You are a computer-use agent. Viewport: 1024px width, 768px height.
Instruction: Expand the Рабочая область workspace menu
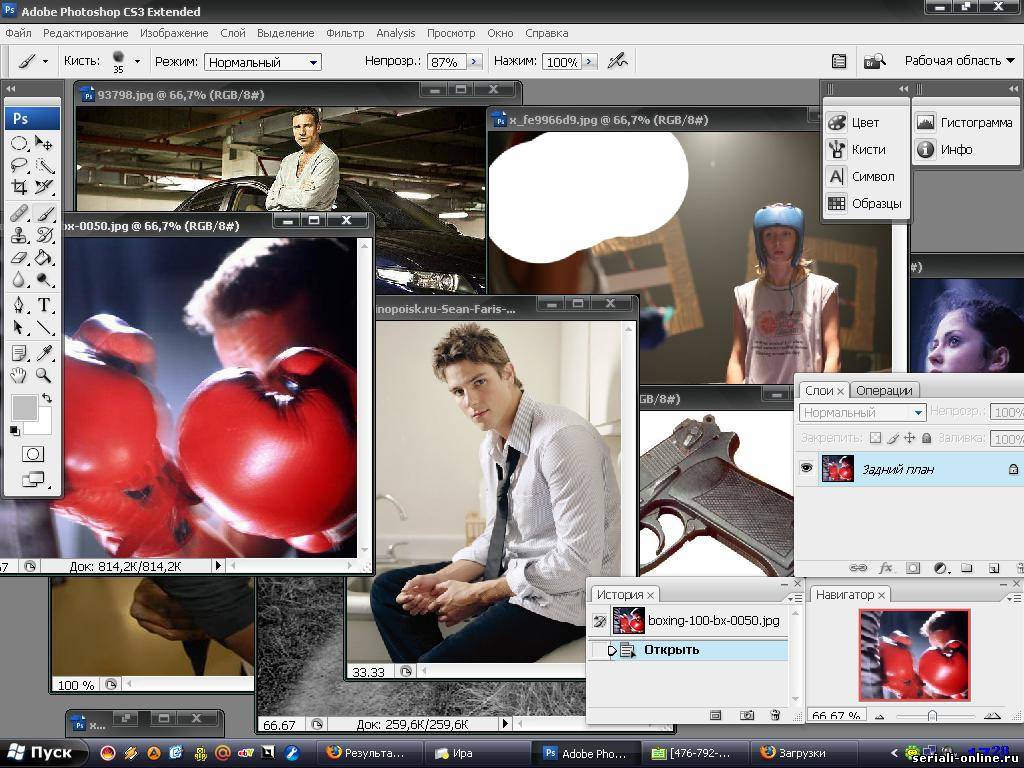958,61
